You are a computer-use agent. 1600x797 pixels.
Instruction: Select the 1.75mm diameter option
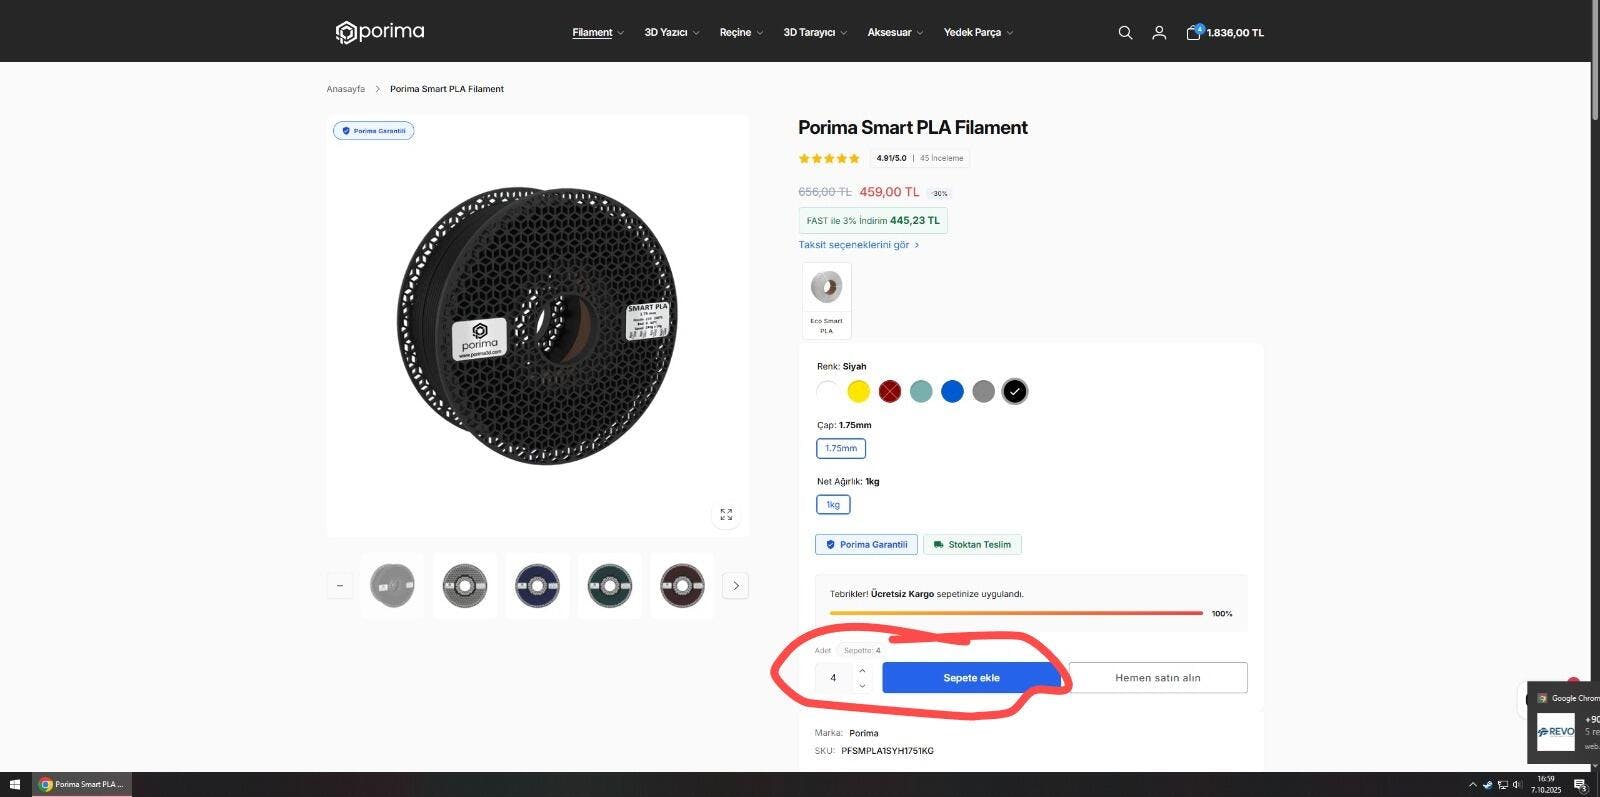[841, 448]
